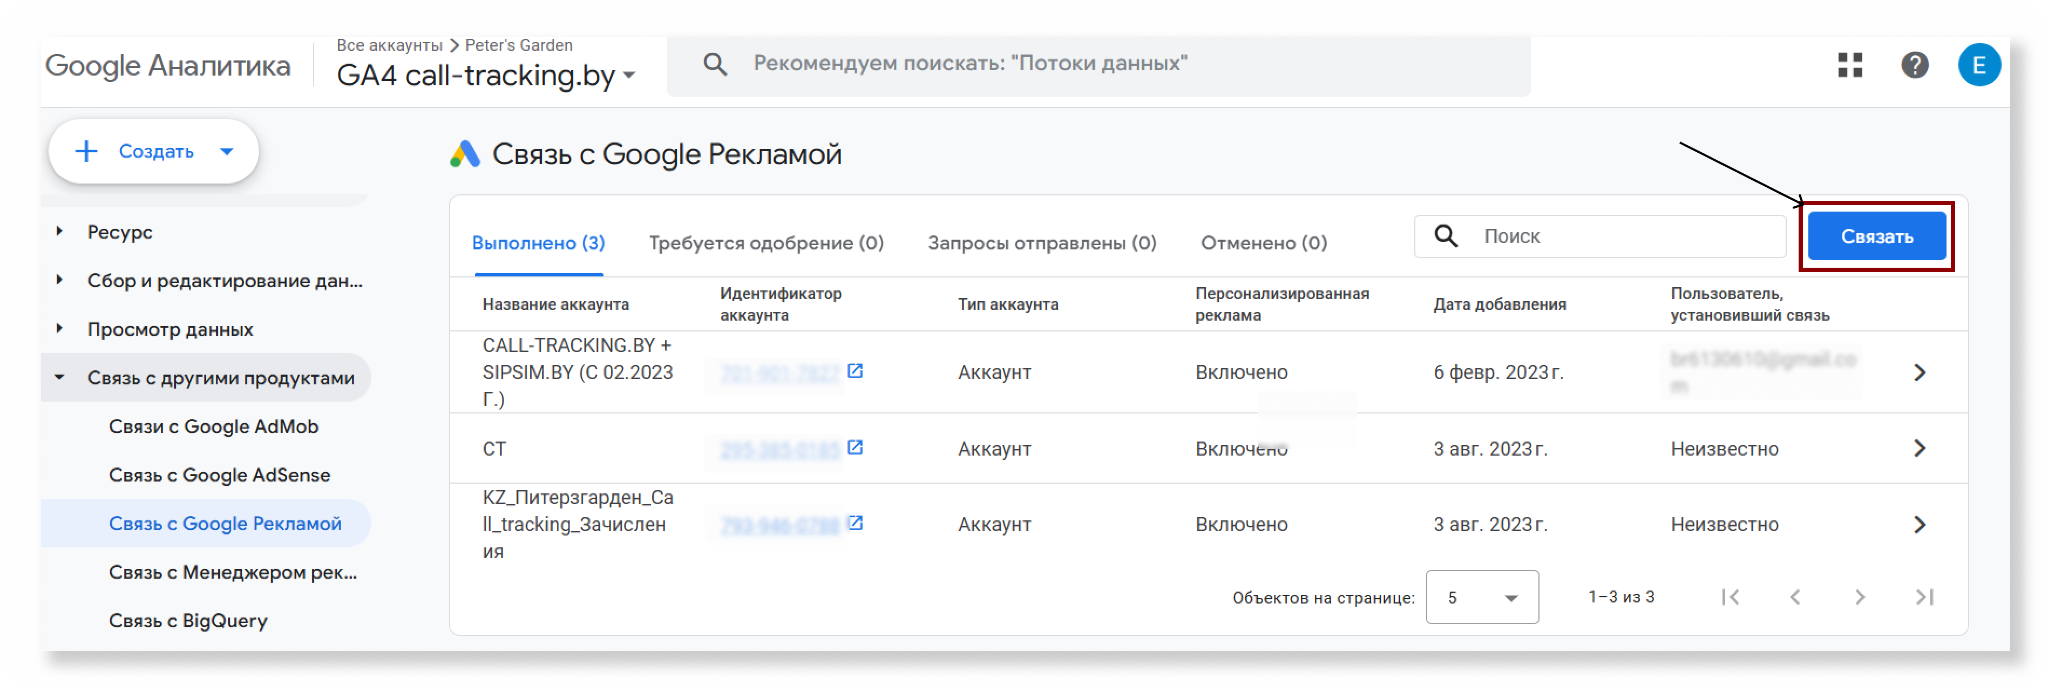Switch to Запросы отправлены (0) tab

[1042, 243]
